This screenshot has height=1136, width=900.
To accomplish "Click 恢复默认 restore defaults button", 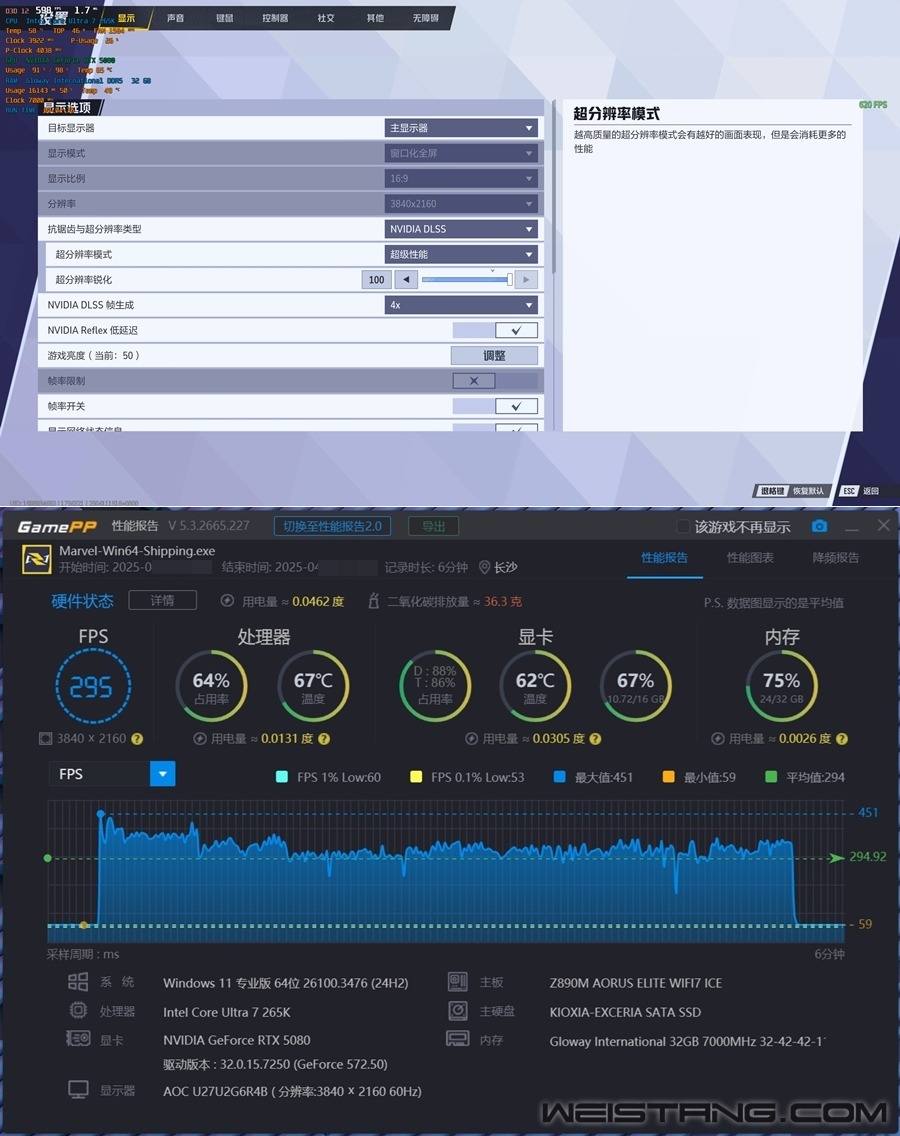I will [792, 491].
